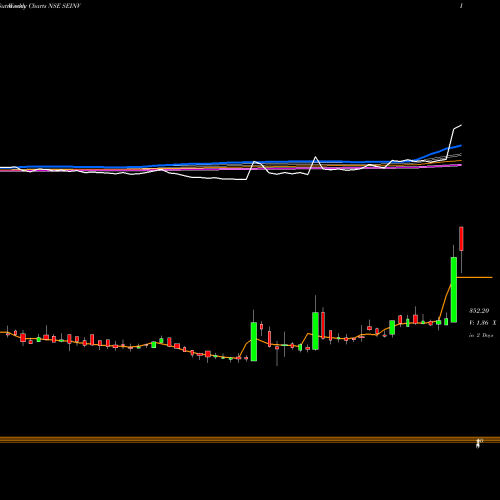Click the latest red candle at the chart top
Viewport: 500px width, 500px height.
(461, 239)
